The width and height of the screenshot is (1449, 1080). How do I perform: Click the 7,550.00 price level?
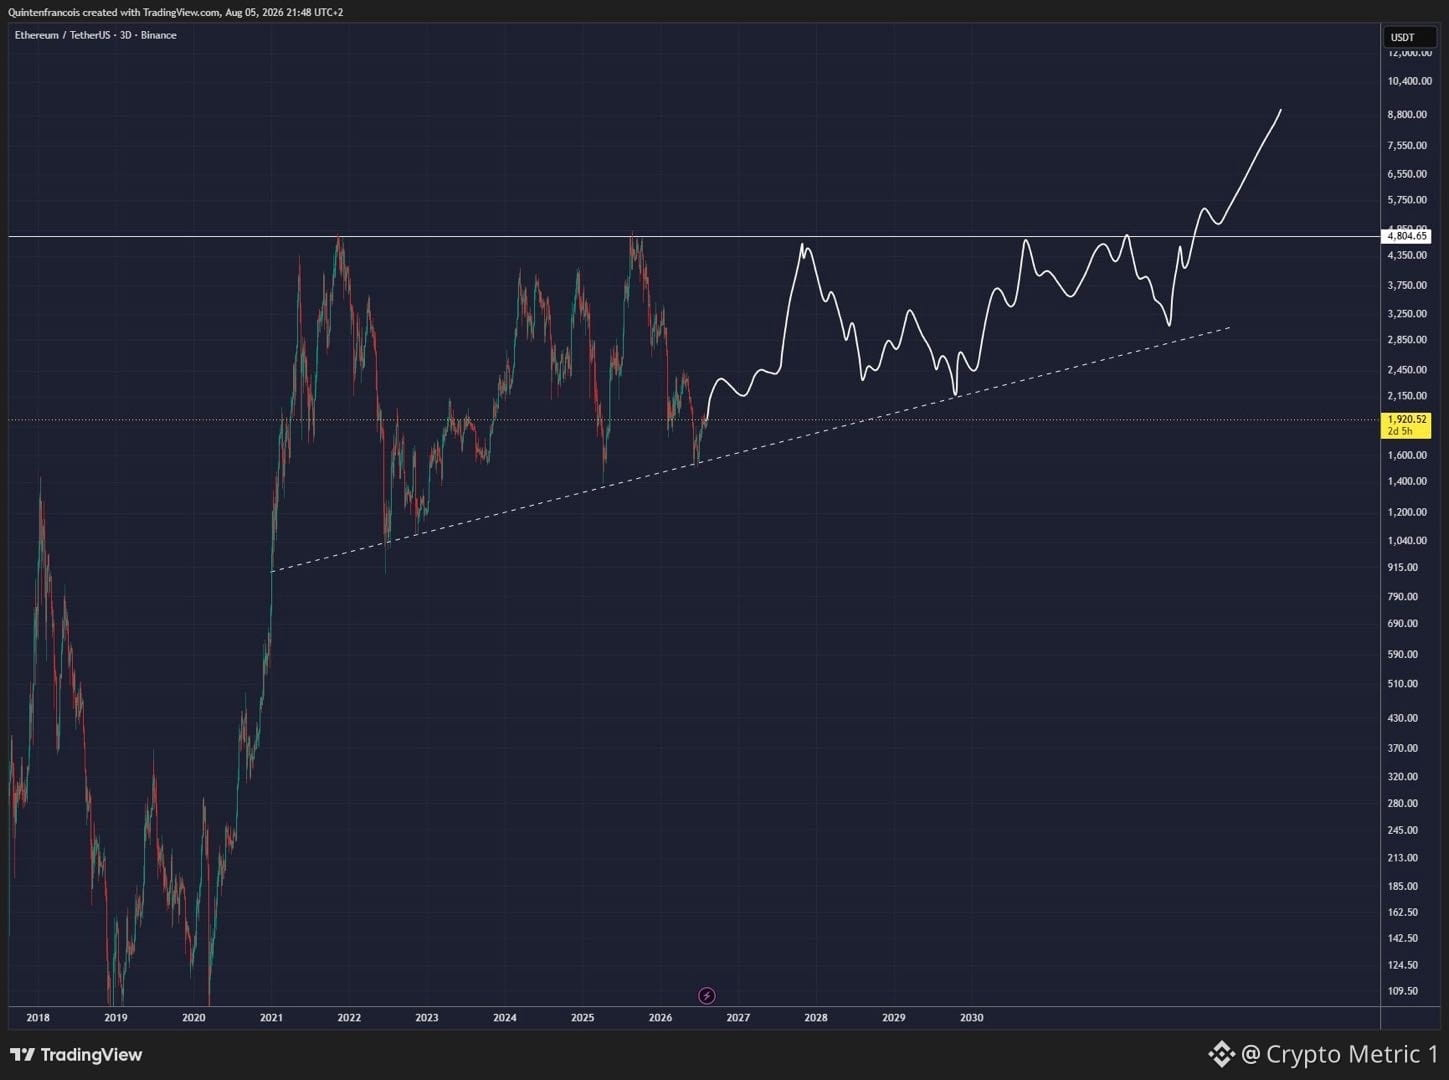click(1407, 146)
